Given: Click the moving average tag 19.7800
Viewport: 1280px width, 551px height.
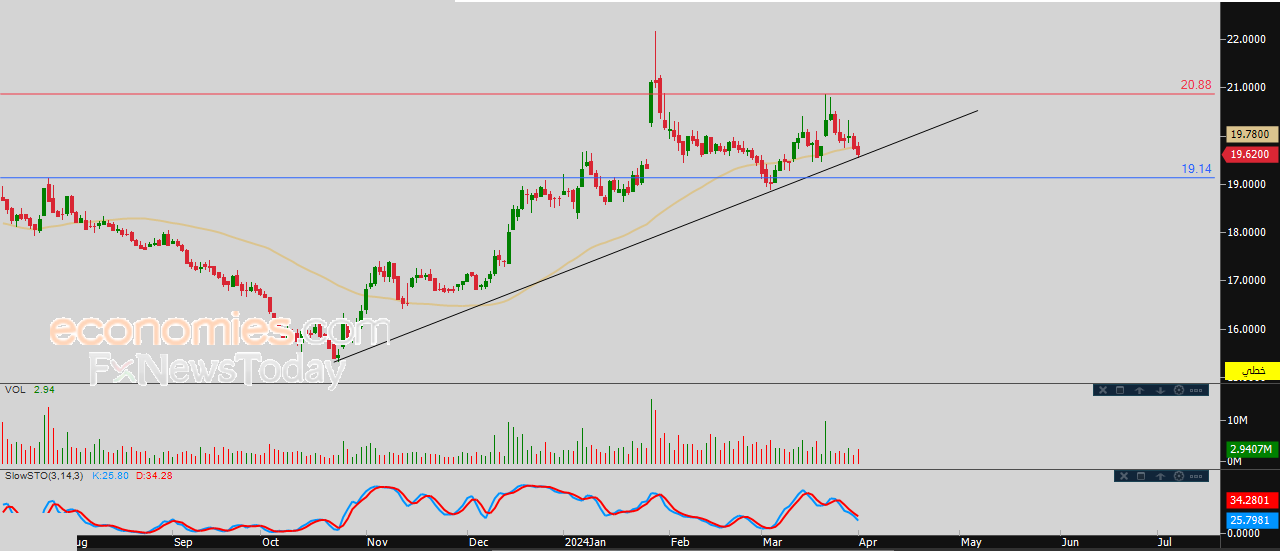Looking at the screenshot, I should pyautogui.click(x=1250, y=134).
